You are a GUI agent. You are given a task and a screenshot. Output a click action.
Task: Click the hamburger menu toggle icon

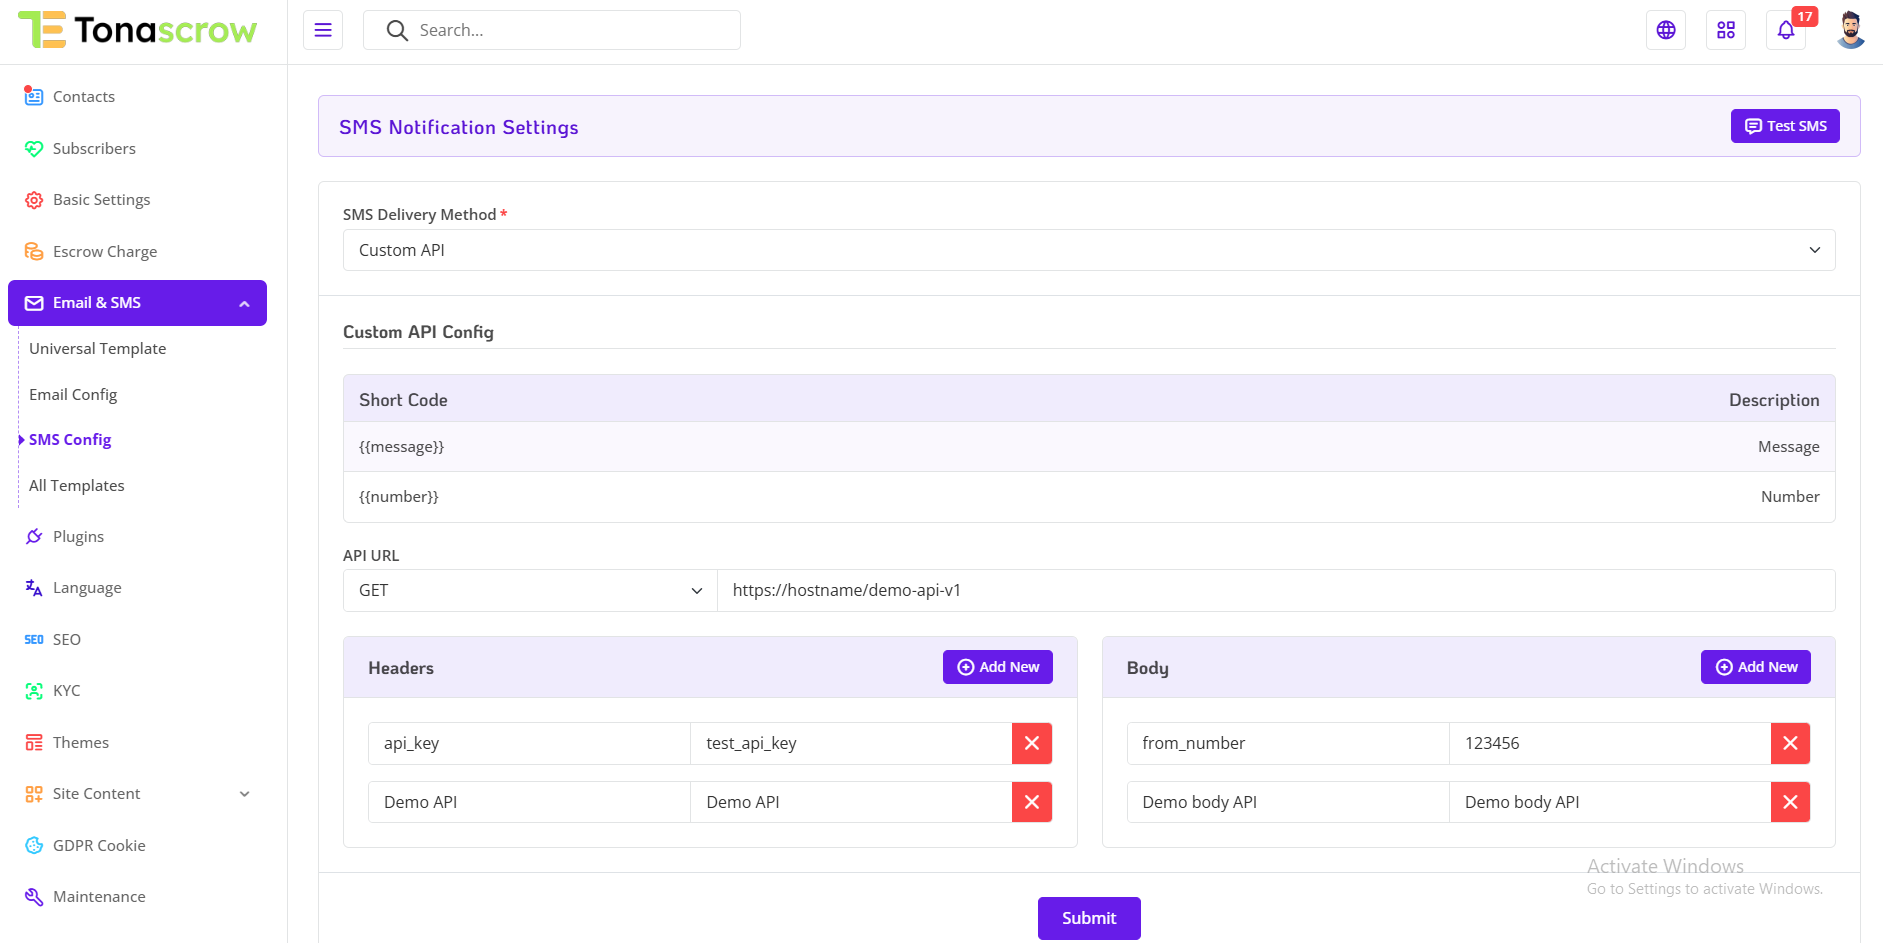point(323,30)
